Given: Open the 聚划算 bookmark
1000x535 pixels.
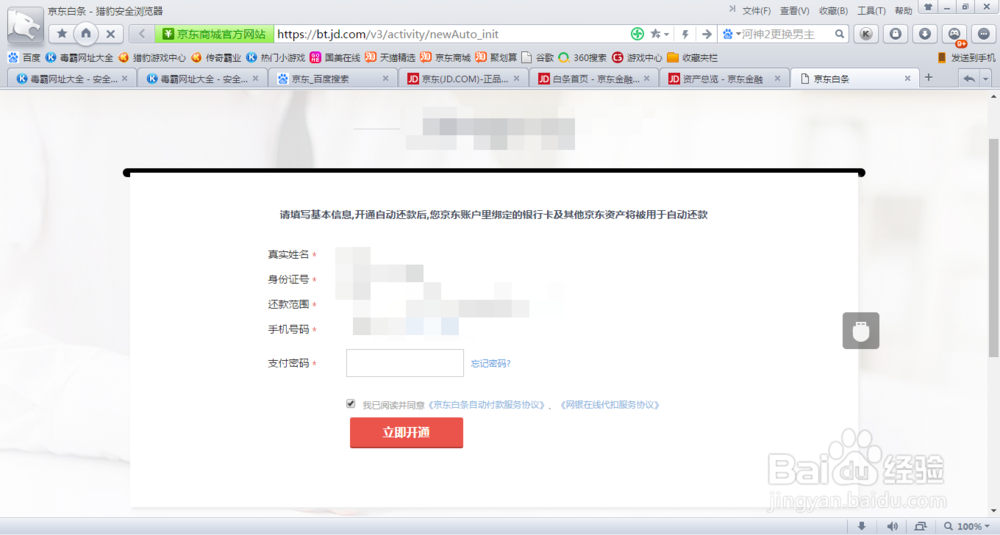Looking at the screenshot, I should coord(496,57).
